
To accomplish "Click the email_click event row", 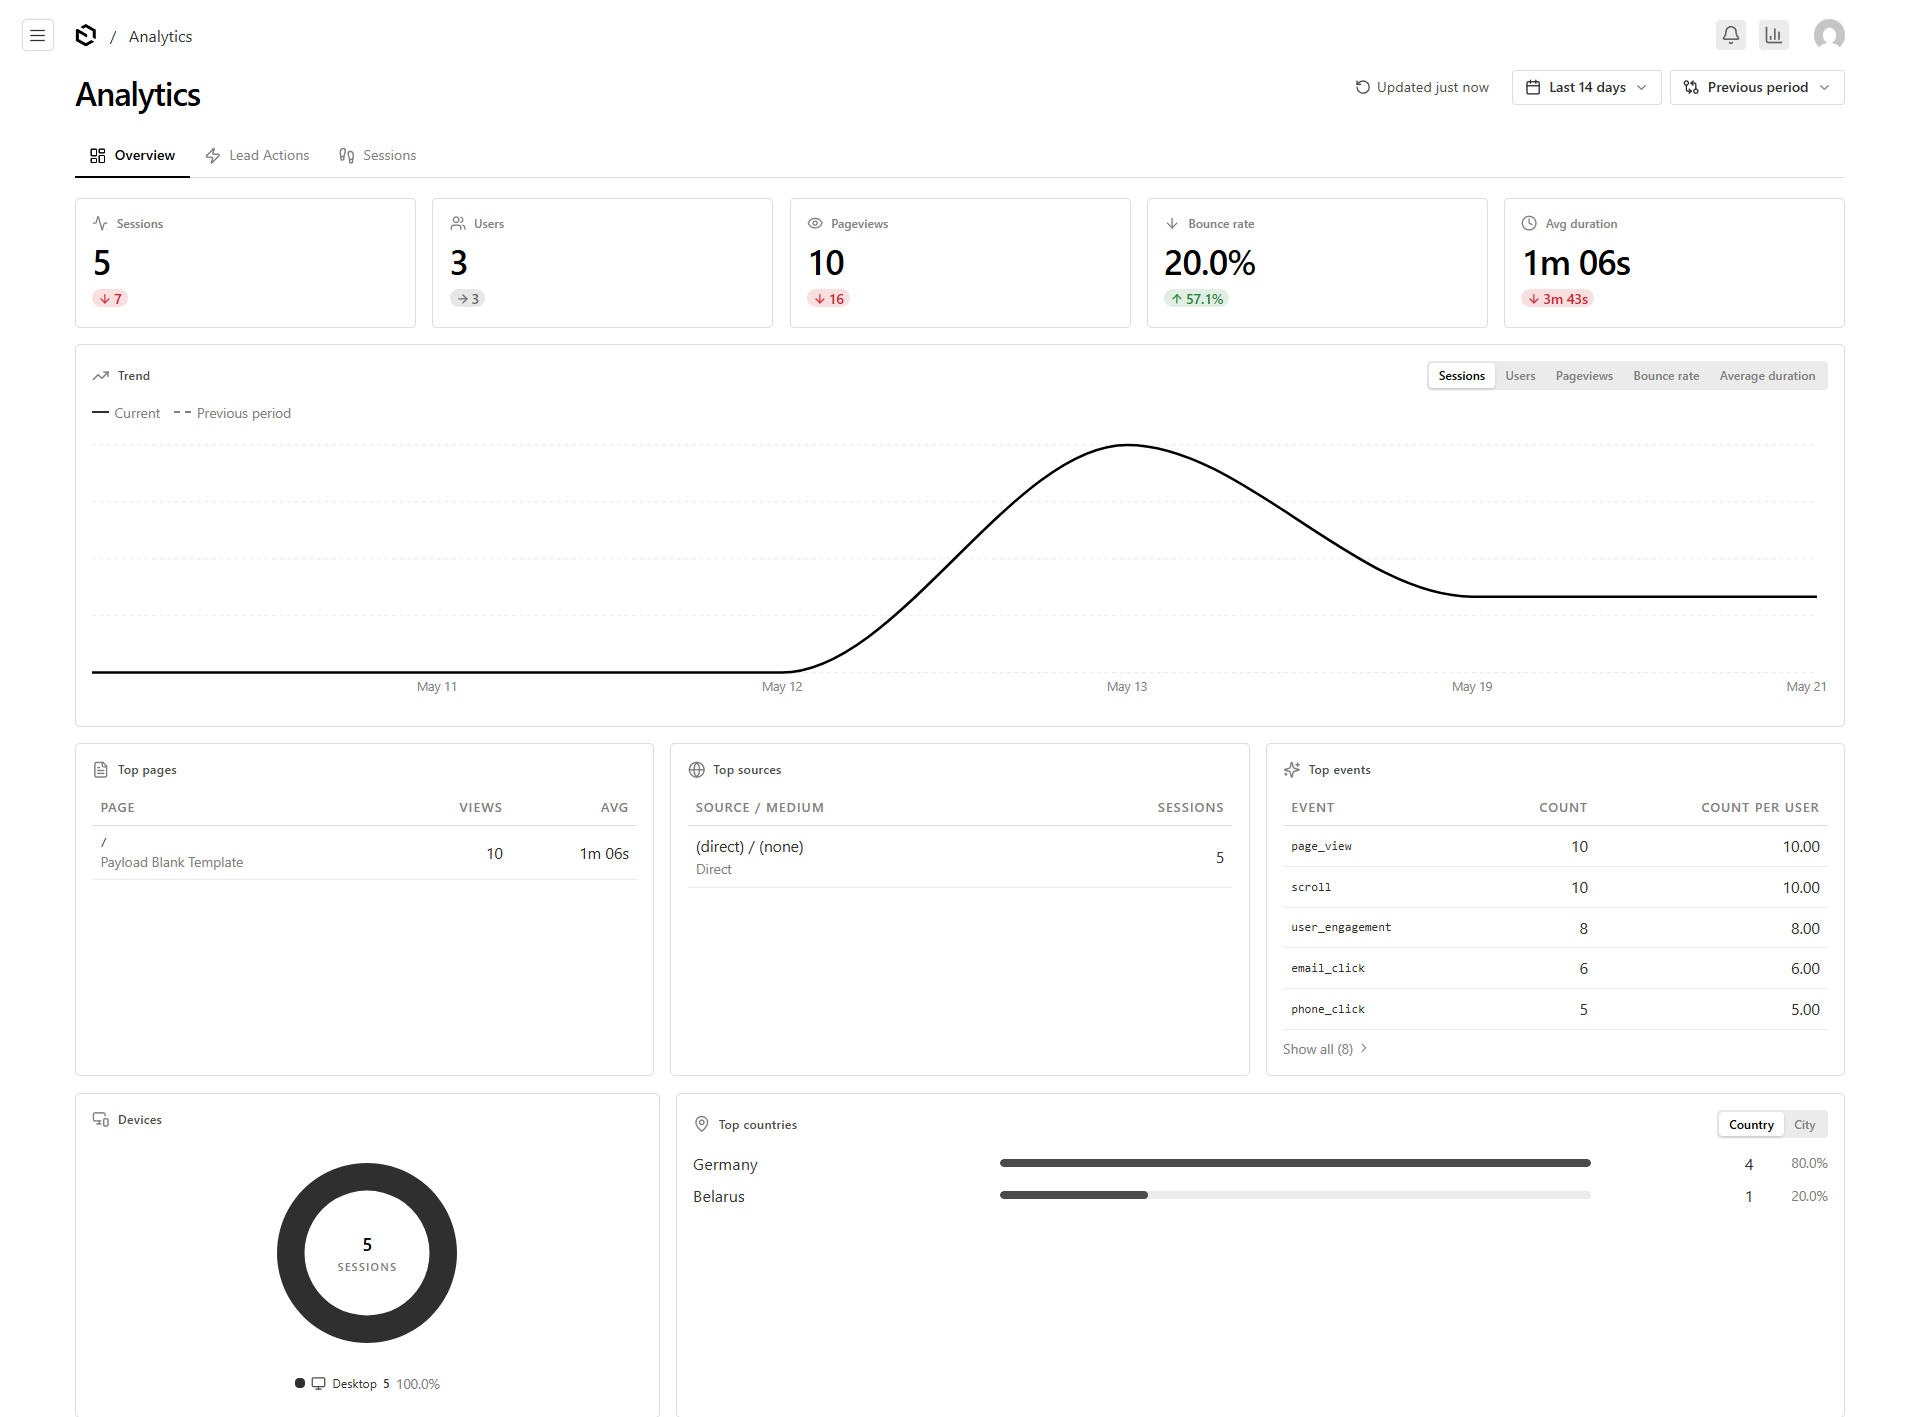I will click(x=1555, y=968).
